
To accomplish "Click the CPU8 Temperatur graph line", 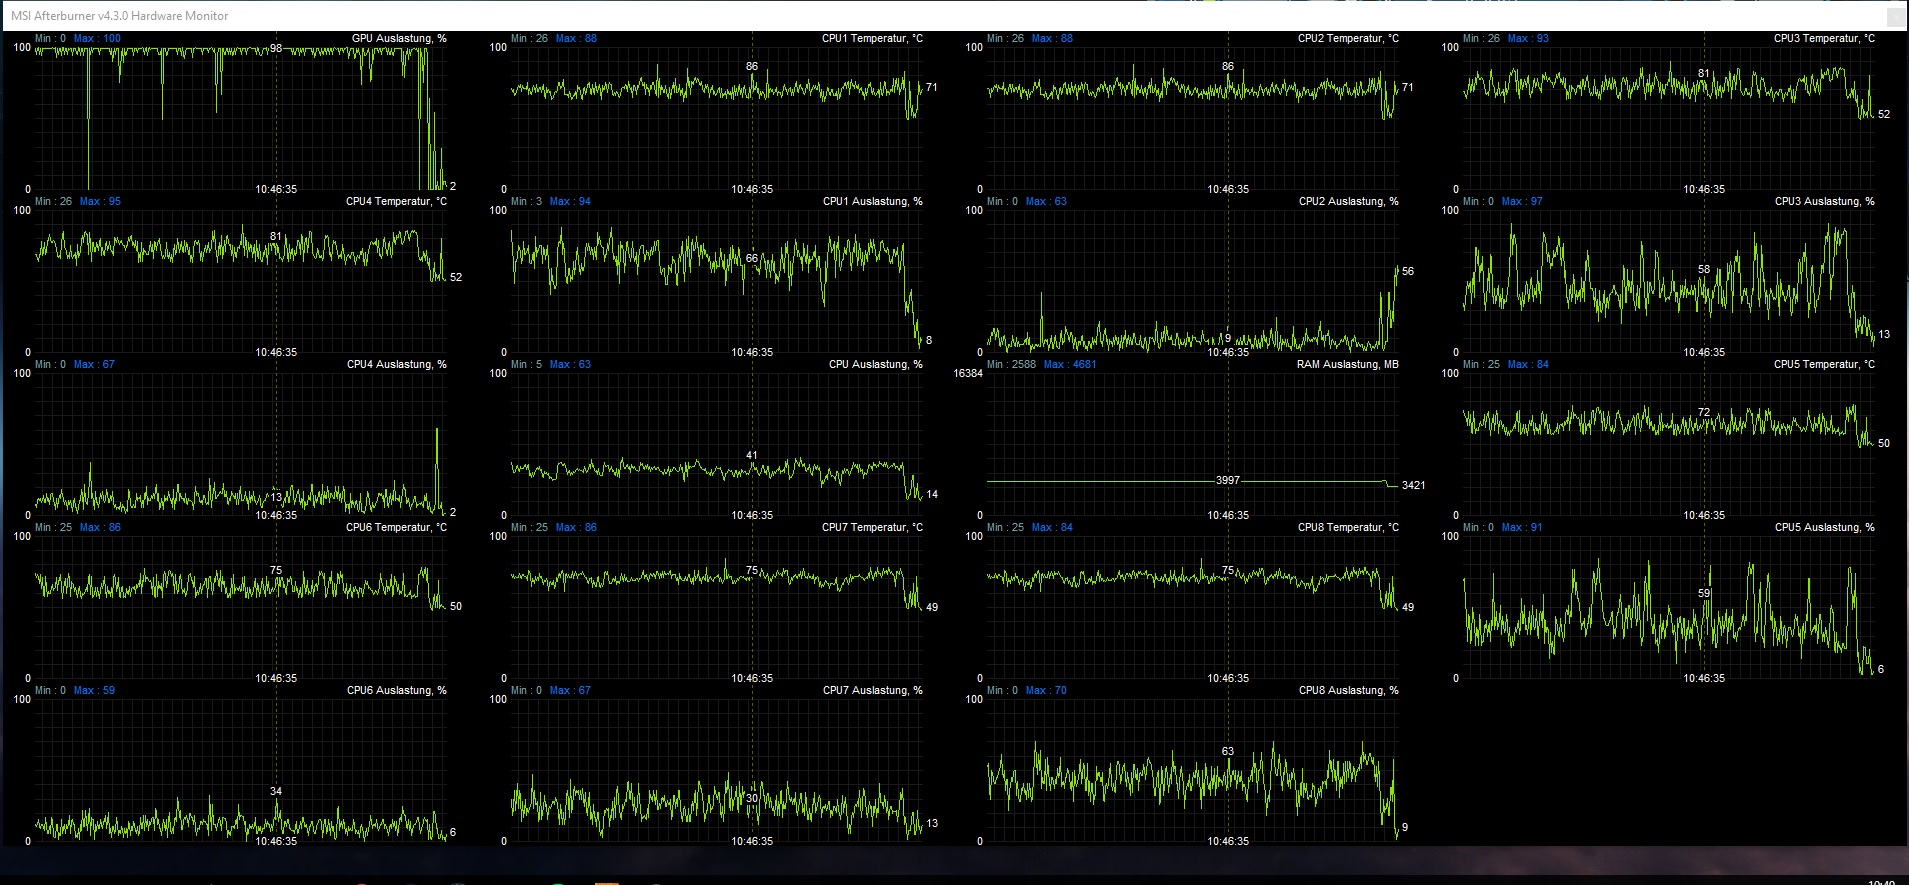I will [x=1192, y=584].
